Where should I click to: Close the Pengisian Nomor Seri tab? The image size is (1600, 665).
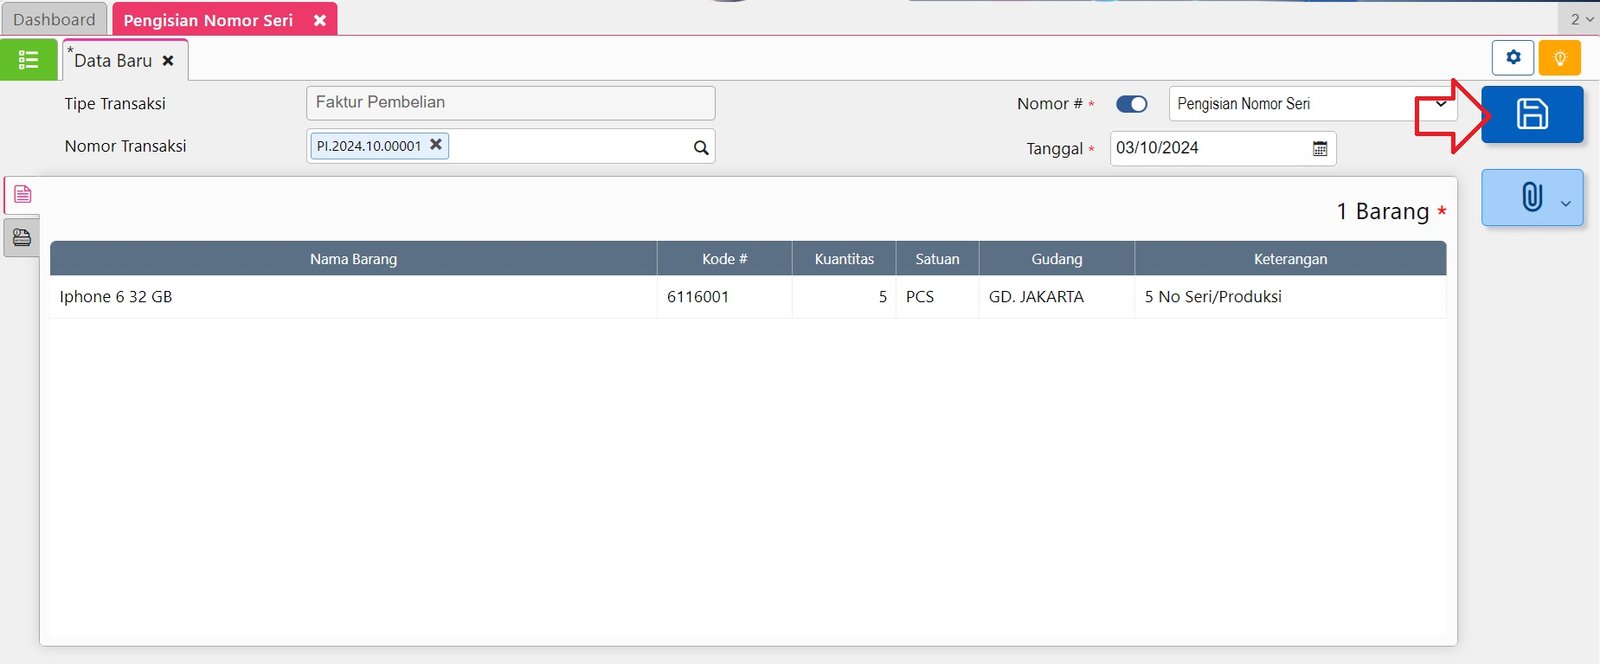[x=320, y=20]
